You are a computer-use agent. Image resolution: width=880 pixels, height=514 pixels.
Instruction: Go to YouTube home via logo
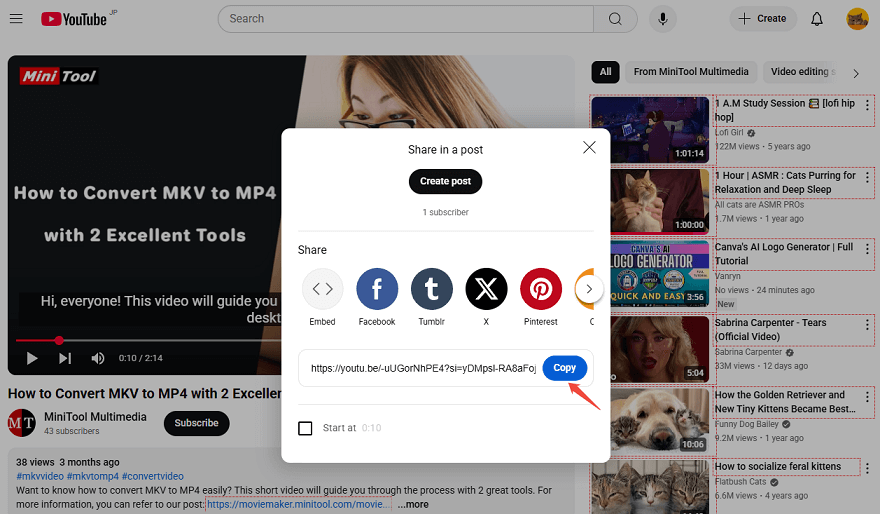coord(74,19)
